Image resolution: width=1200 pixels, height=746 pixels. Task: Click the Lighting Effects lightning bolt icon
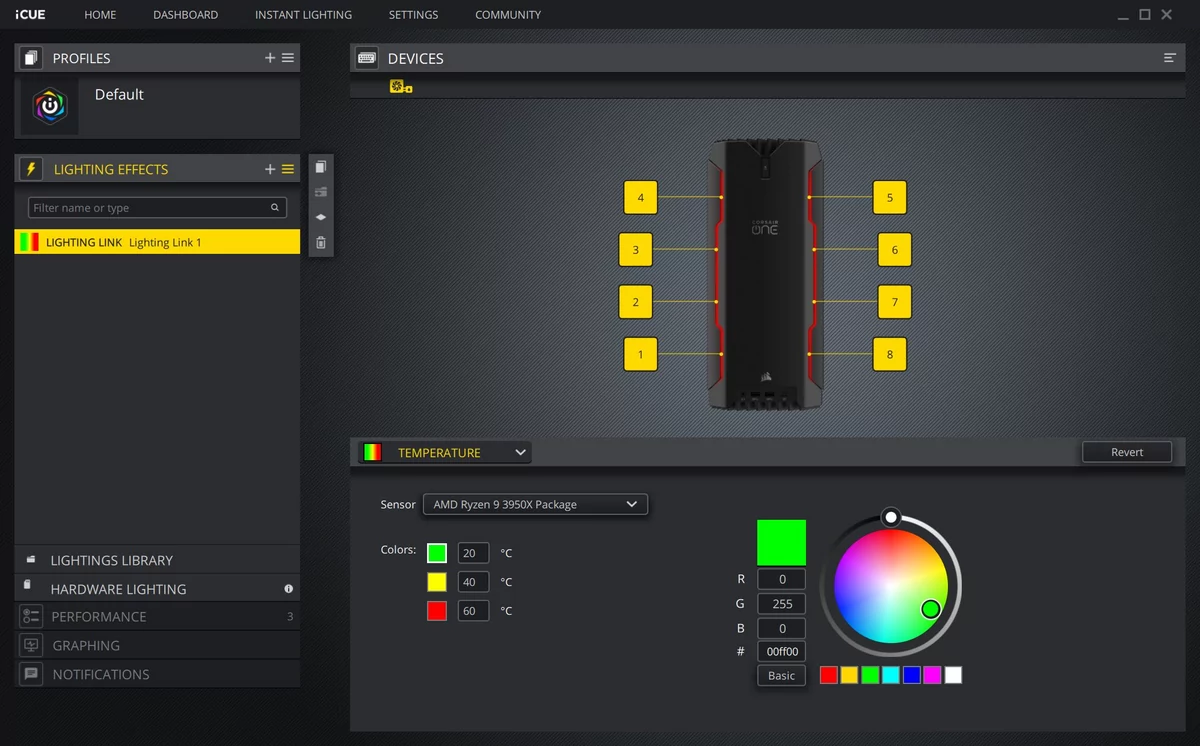point(30,169)
